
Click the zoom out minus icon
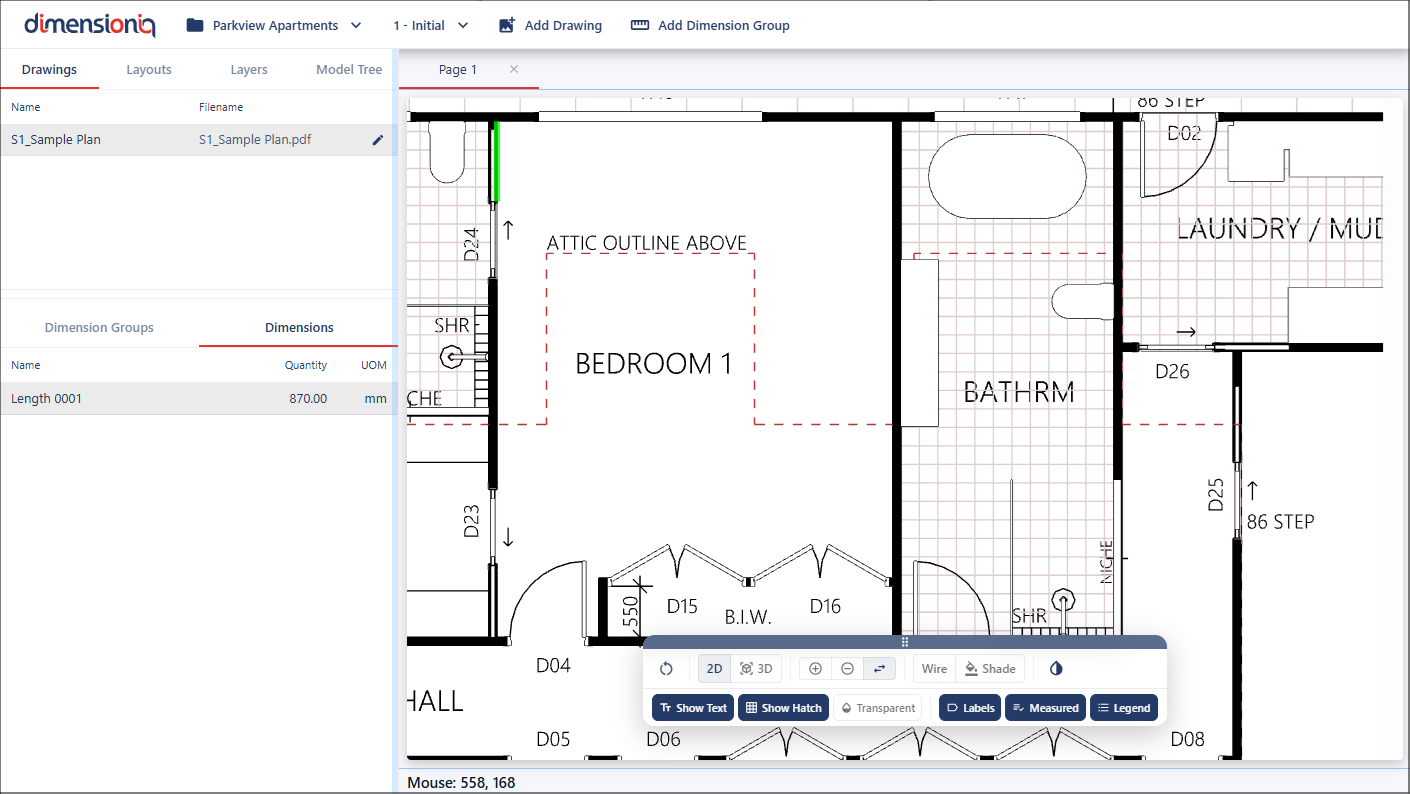(847, 669)
